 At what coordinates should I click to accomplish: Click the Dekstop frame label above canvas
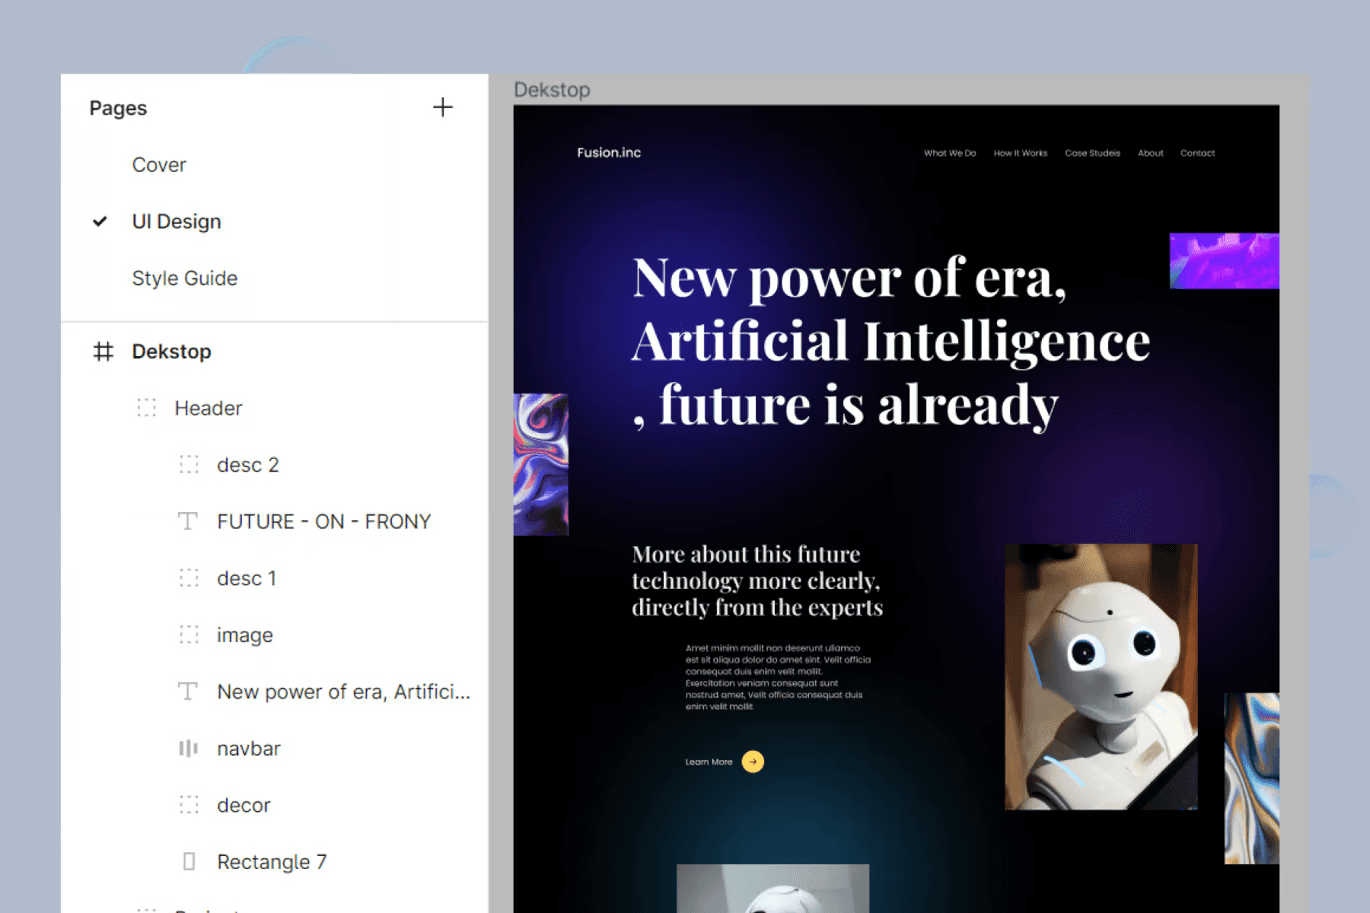[552, 90]
